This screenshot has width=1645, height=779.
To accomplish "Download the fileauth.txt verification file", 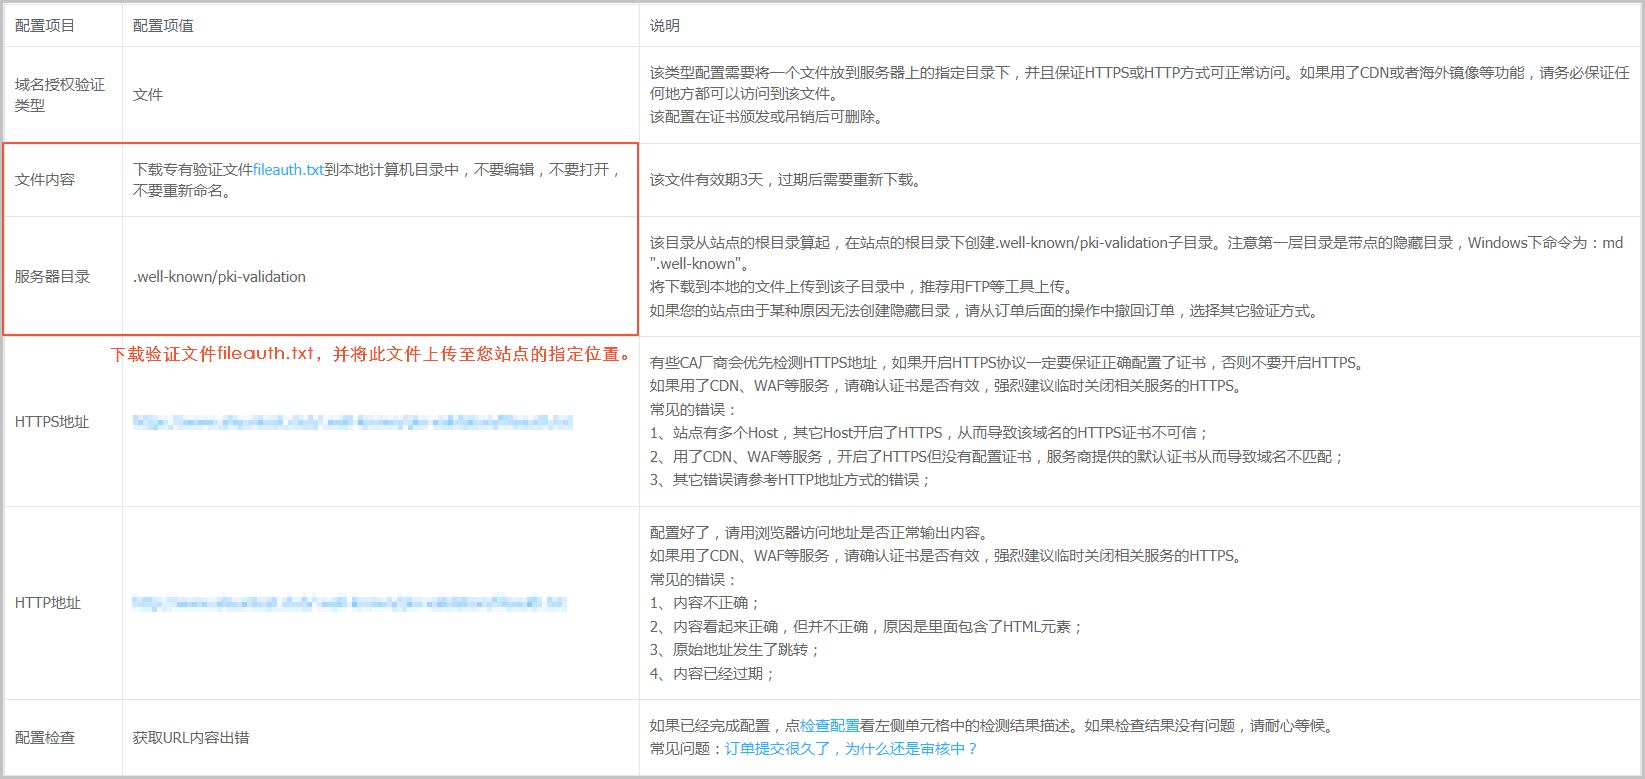I will (288, 170).
